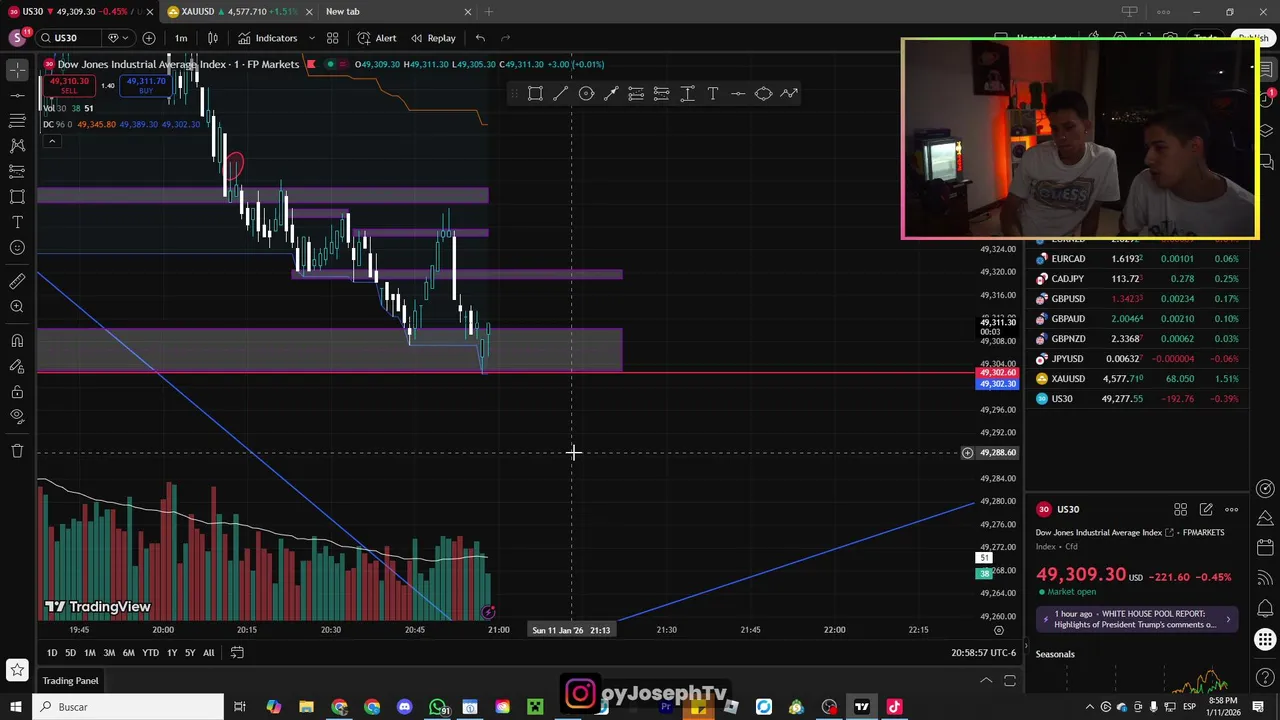The height and width of the screenshot is (720, 1280).
Task: Open layout grid icon in US30 details panel
Action: click(x=1180, y=509)
